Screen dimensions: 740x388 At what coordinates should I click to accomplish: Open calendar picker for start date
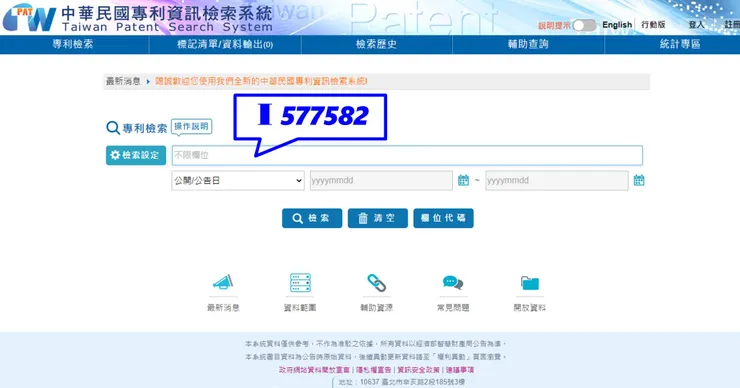(463, 180)
